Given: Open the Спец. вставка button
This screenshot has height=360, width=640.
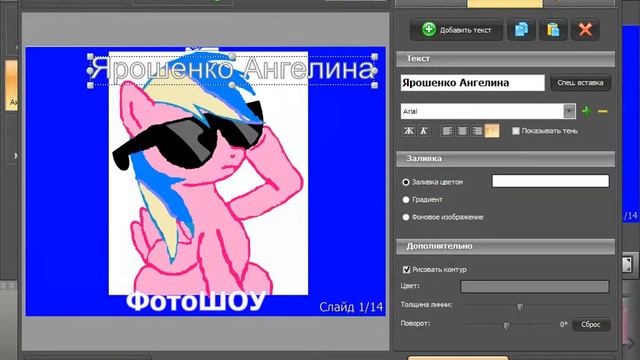Looking at the screenshot, I should [x=580, y=82].
